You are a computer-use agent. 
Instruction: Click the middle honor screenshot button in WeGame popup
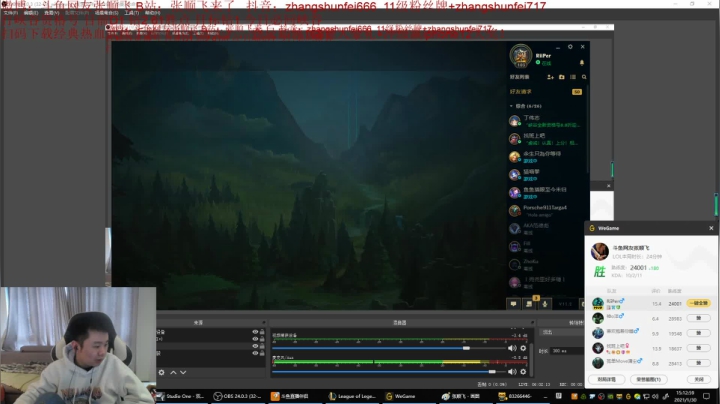(648, 379)
